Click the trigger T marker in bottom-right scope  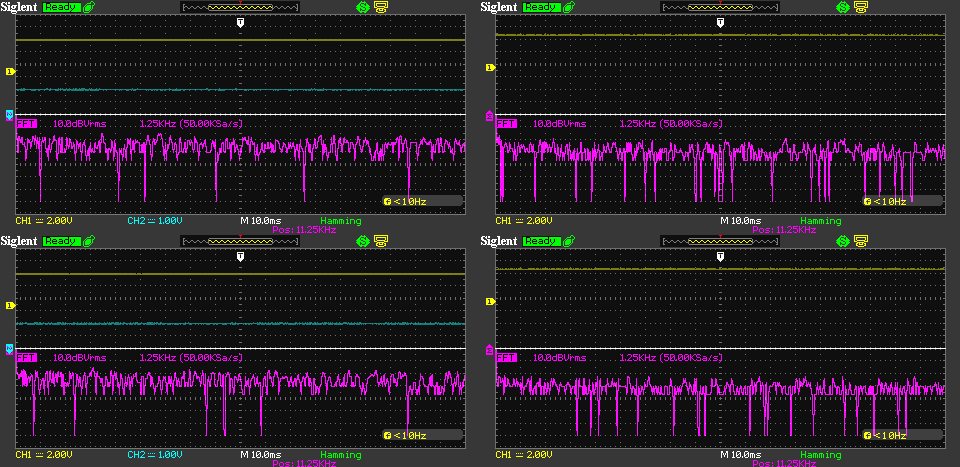720,257
